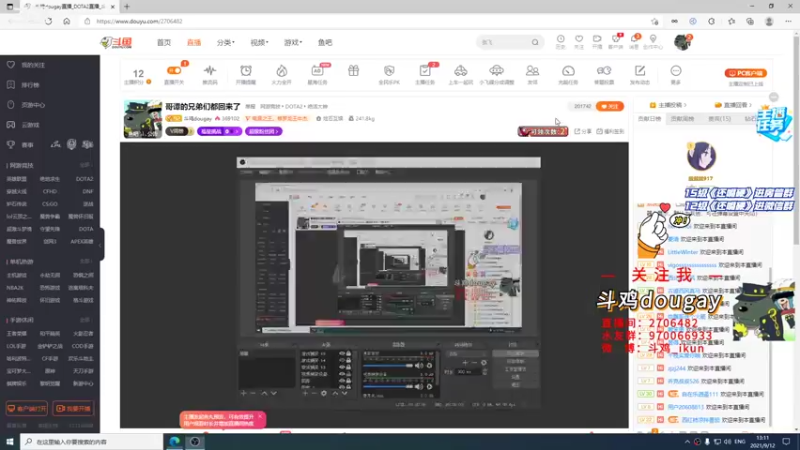Image resolution: width=800 pixels, height=450 pixels.
Task: Open start-streaming camera icon in header
Action: click(x=597, y=42)
